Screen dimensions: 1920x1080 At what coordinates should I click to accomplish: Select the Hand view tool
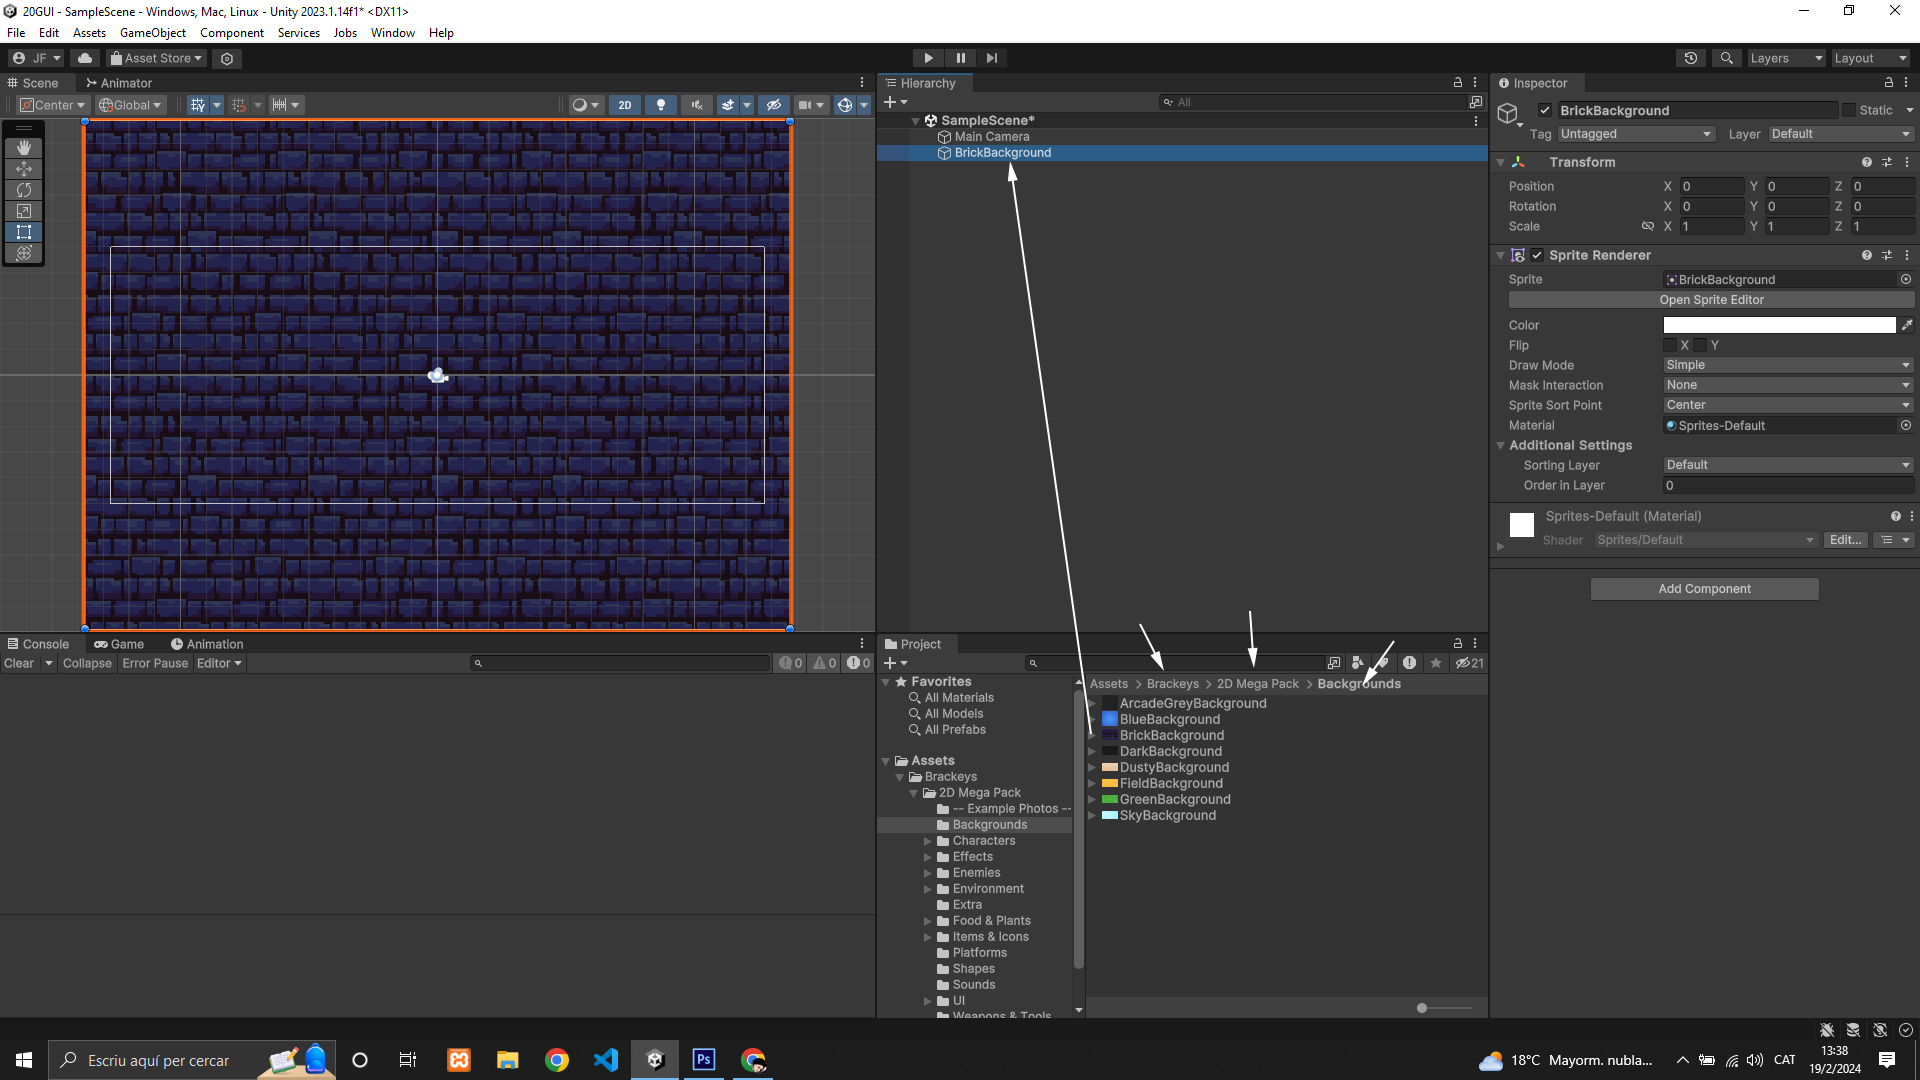24,147
